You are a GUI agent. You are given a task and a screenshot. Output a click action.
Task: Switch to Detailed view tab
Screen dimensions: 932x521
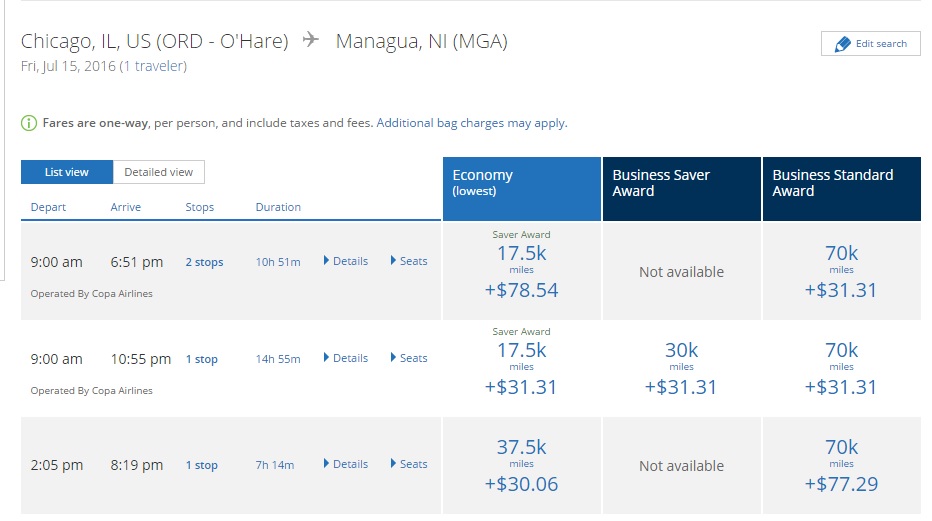pos(159,172)
